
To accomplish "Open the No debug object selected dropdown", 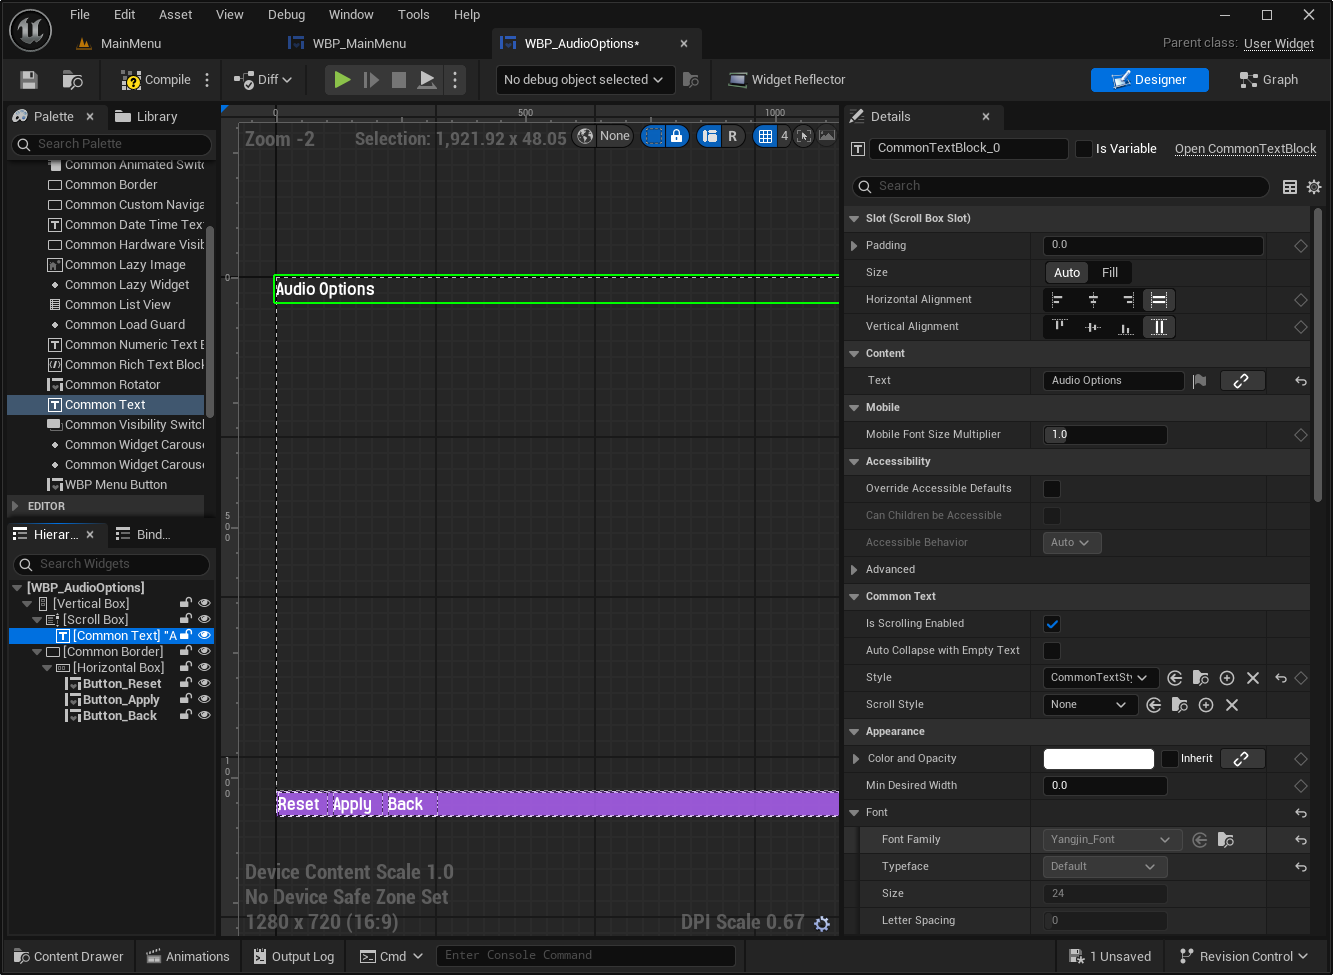I will click(x=583, y=80).
